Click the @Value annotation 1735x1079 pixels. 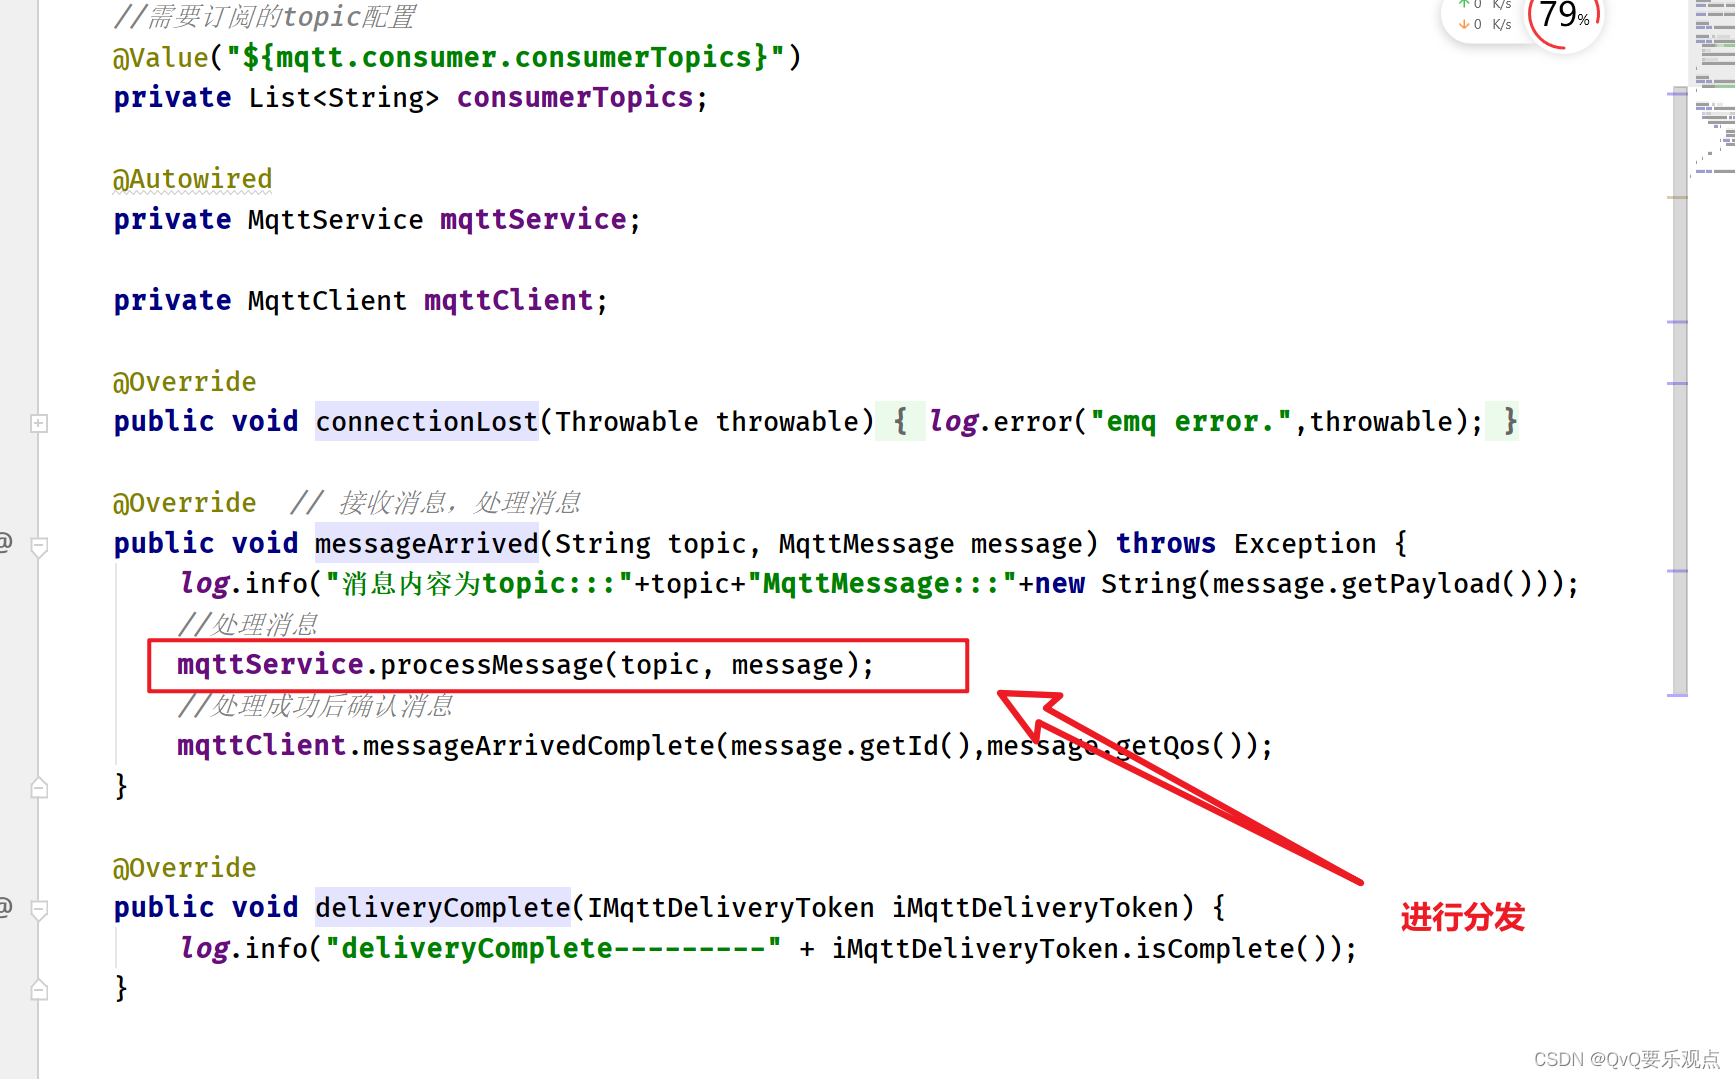click(160, 58)
